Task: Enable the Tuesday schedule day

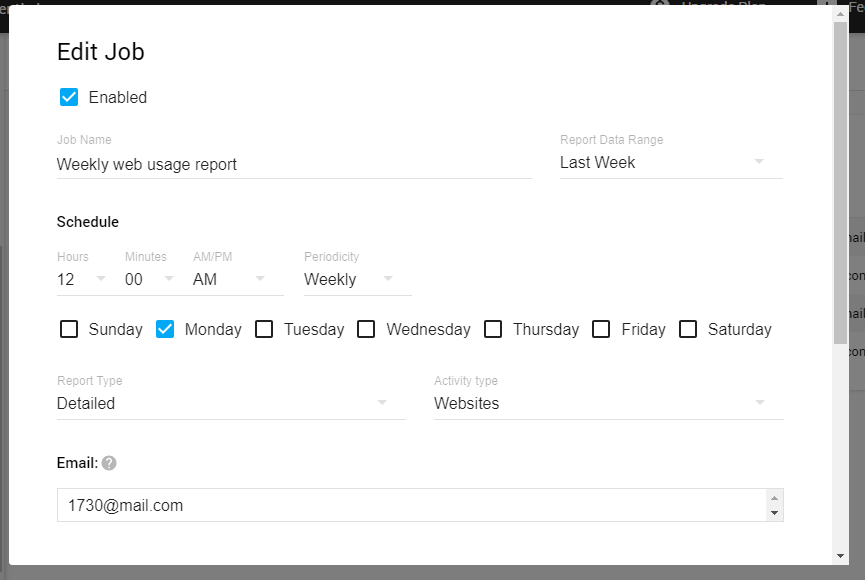Action: point(264,329)
